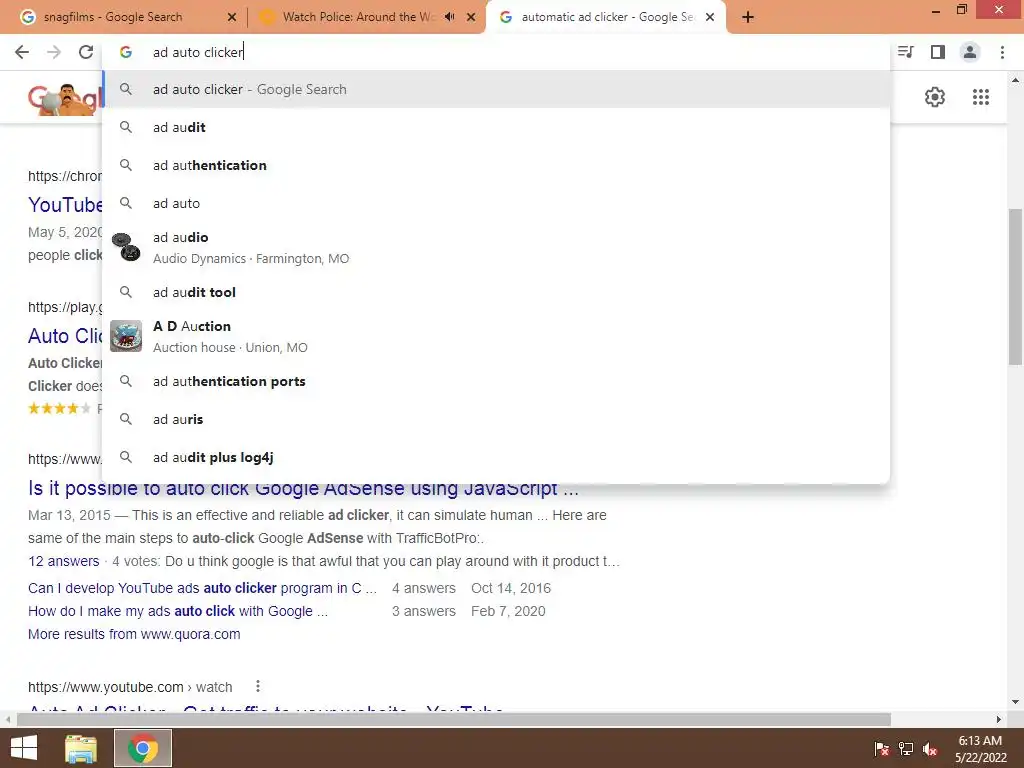Go forward with the forward arrow
Image resolution: width=1024 pixels, height=768 pixels.
coord(54,52)
